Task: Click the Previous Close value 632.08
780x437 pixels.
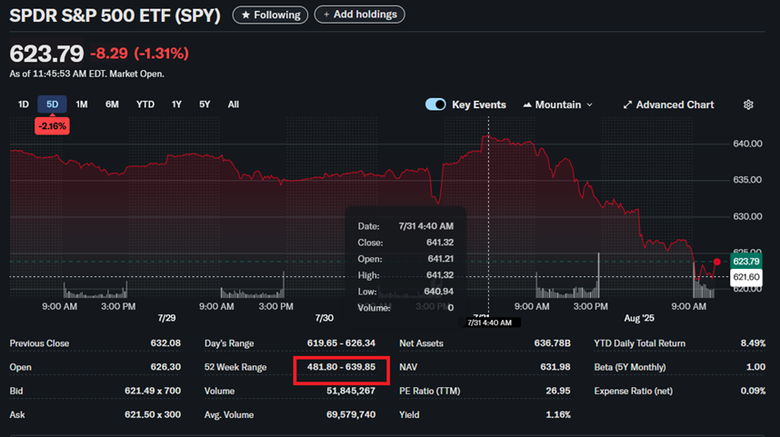Action: [x=166, y=343]
